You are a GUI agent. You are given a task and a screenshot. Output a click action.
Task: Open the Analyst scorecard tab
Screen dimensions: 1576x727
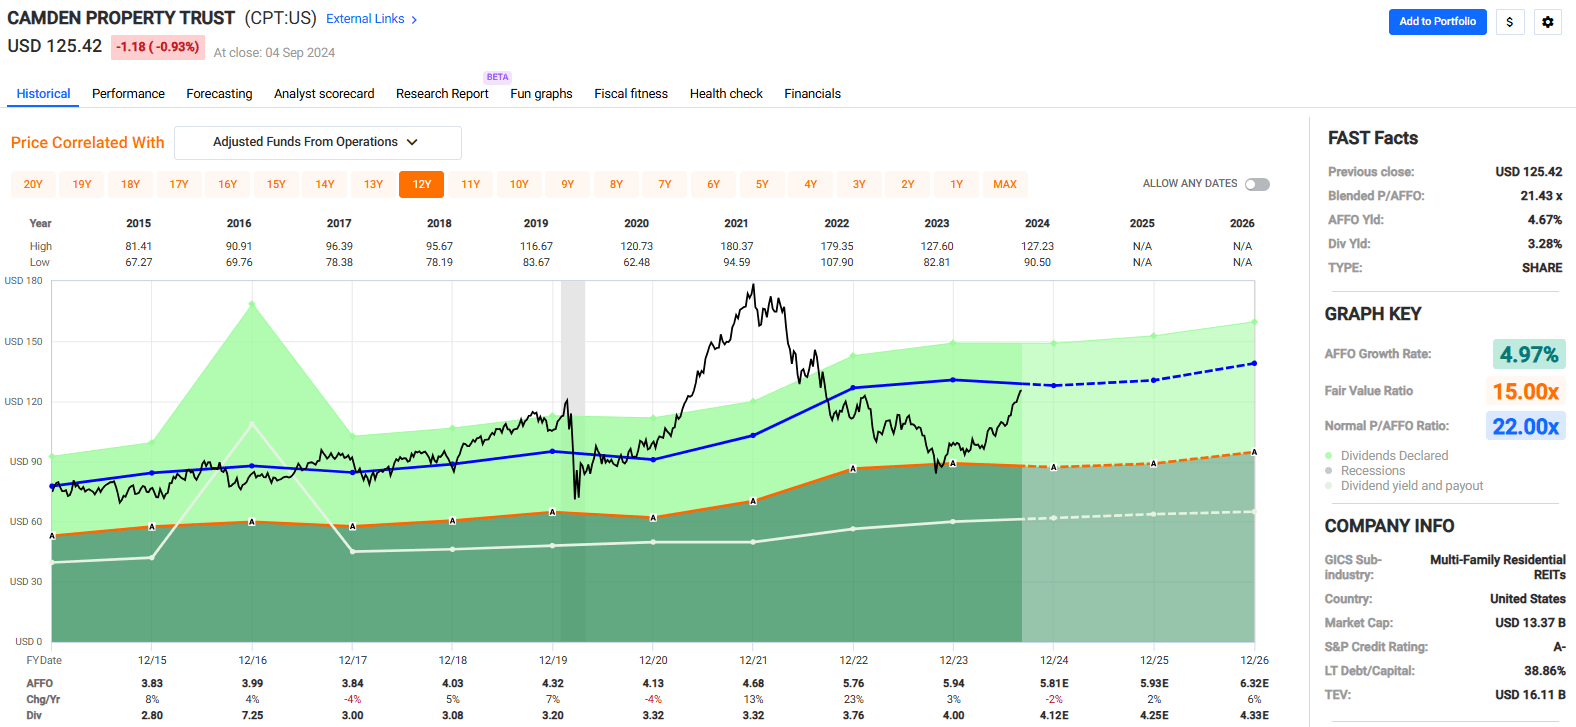[324, 94]
